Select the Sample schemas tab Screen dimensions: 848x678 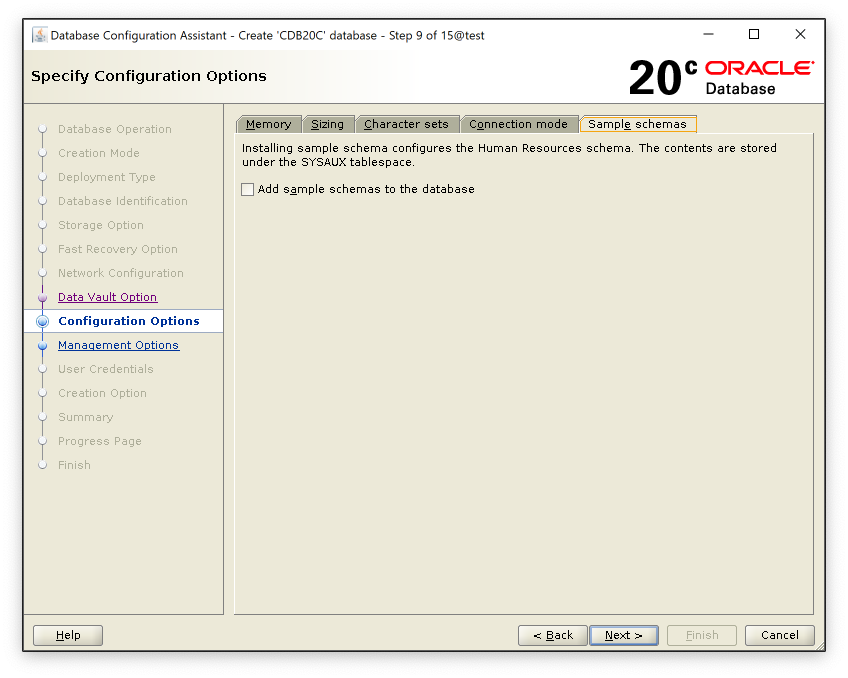(x=637, y=124)
